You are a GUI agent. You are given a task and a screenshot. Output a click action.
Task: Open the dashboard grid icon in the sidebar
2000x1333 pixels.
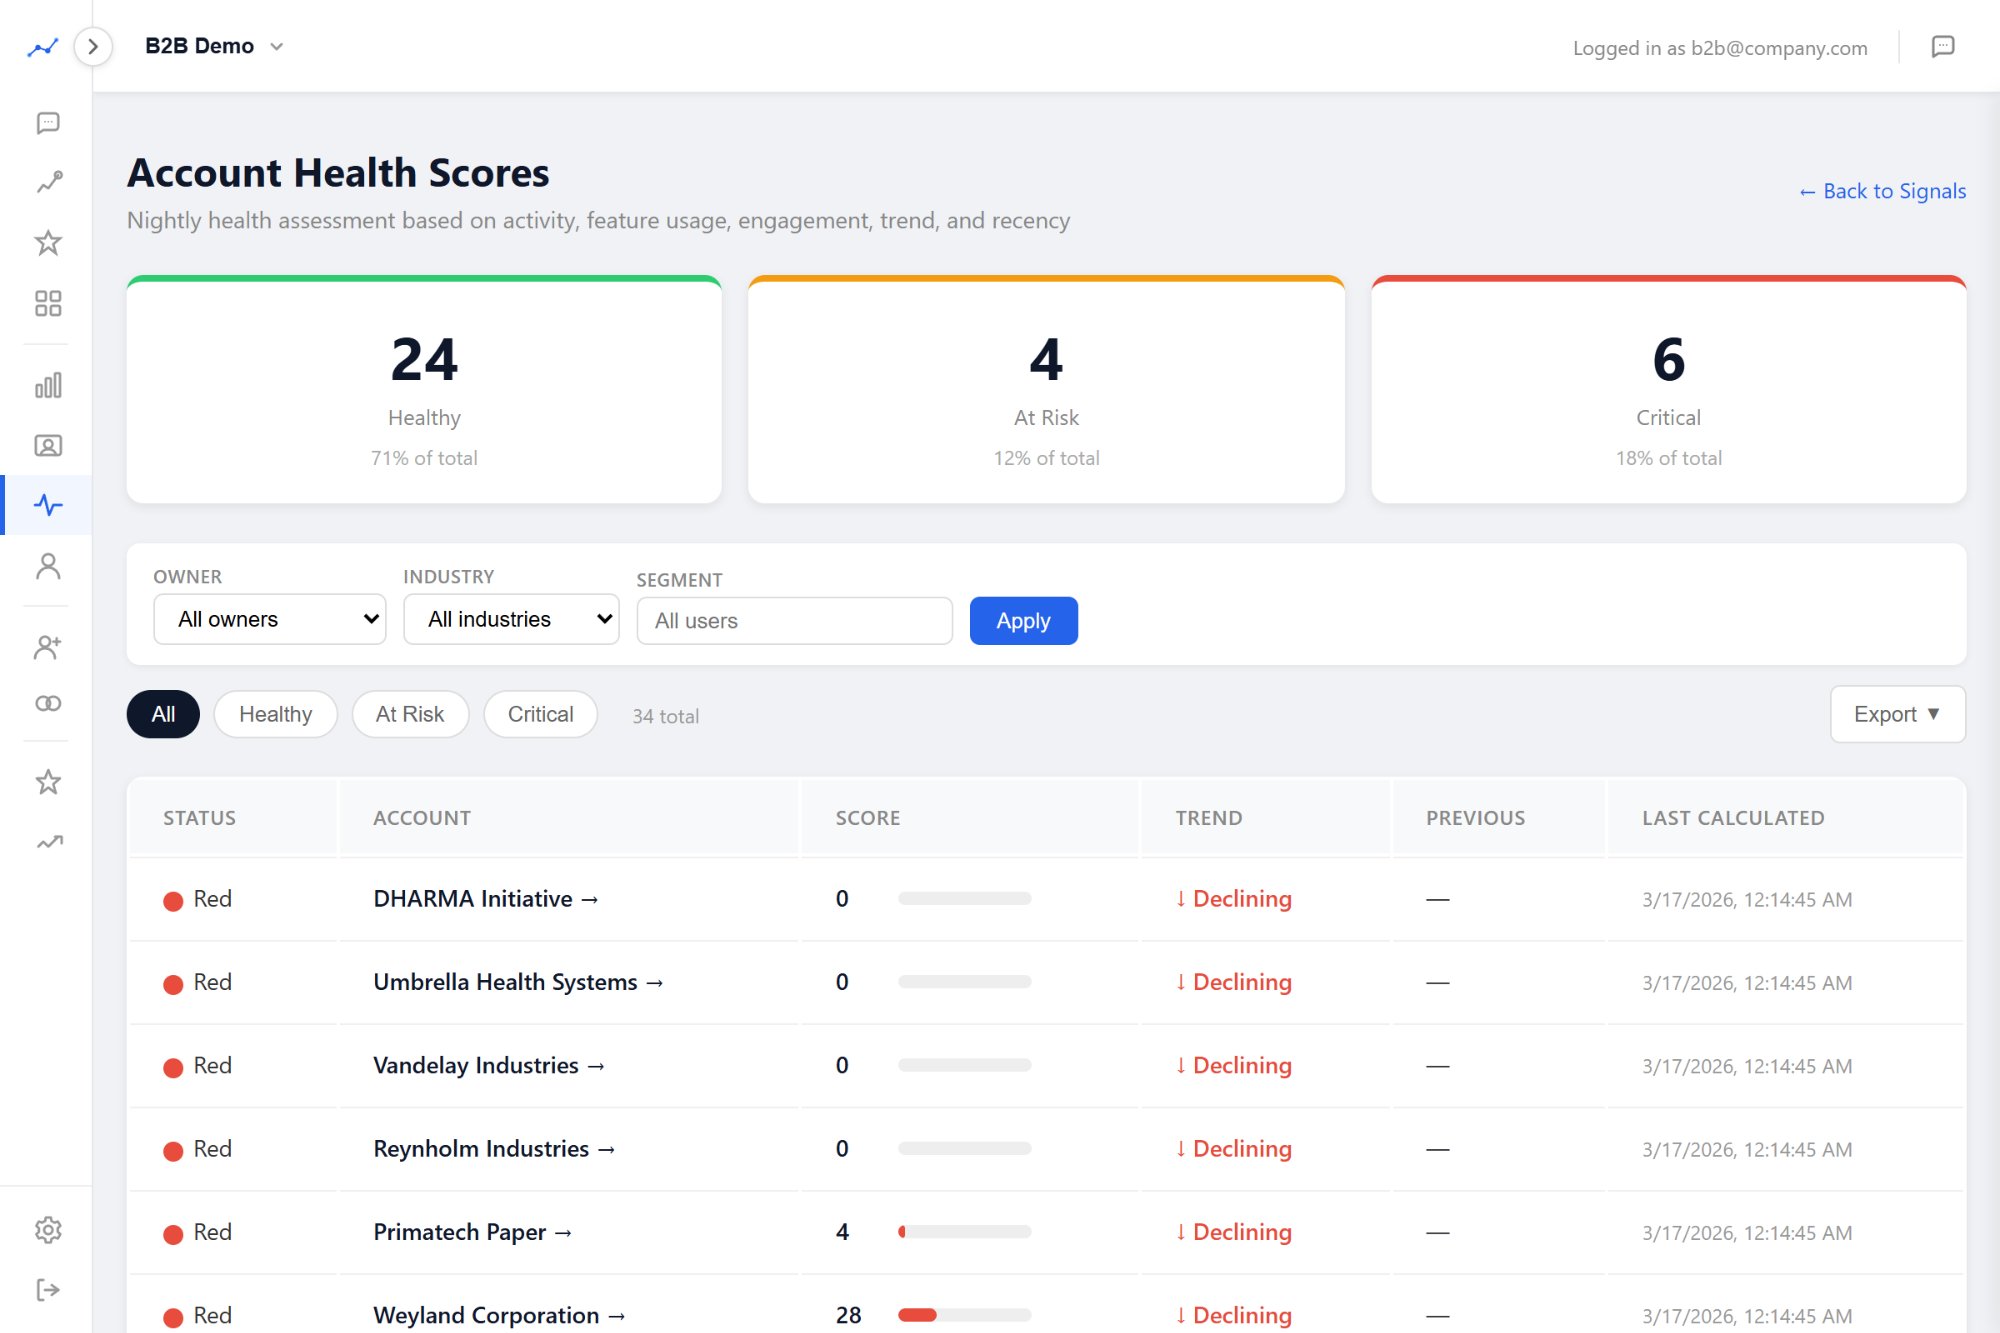click(x=47, y=303)
